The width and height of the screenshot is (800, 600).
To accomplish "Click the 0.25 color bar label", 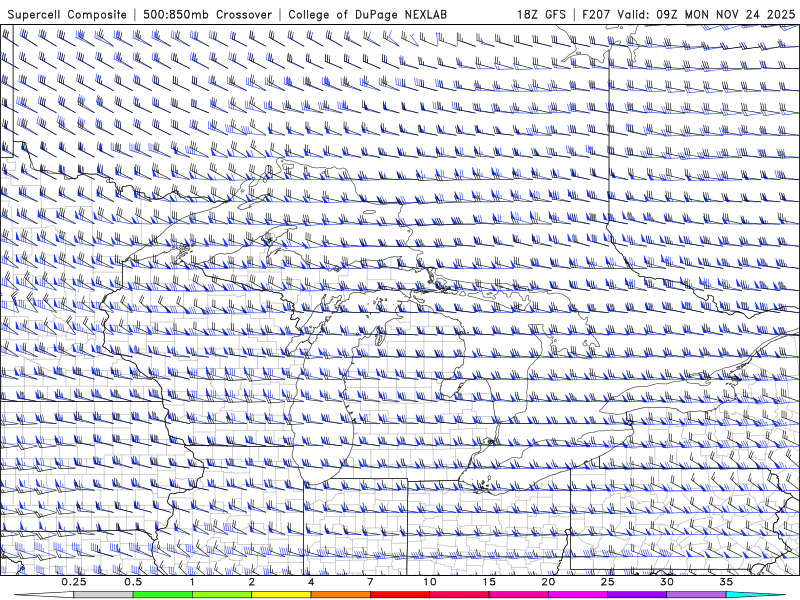I will tap(74, 582).
